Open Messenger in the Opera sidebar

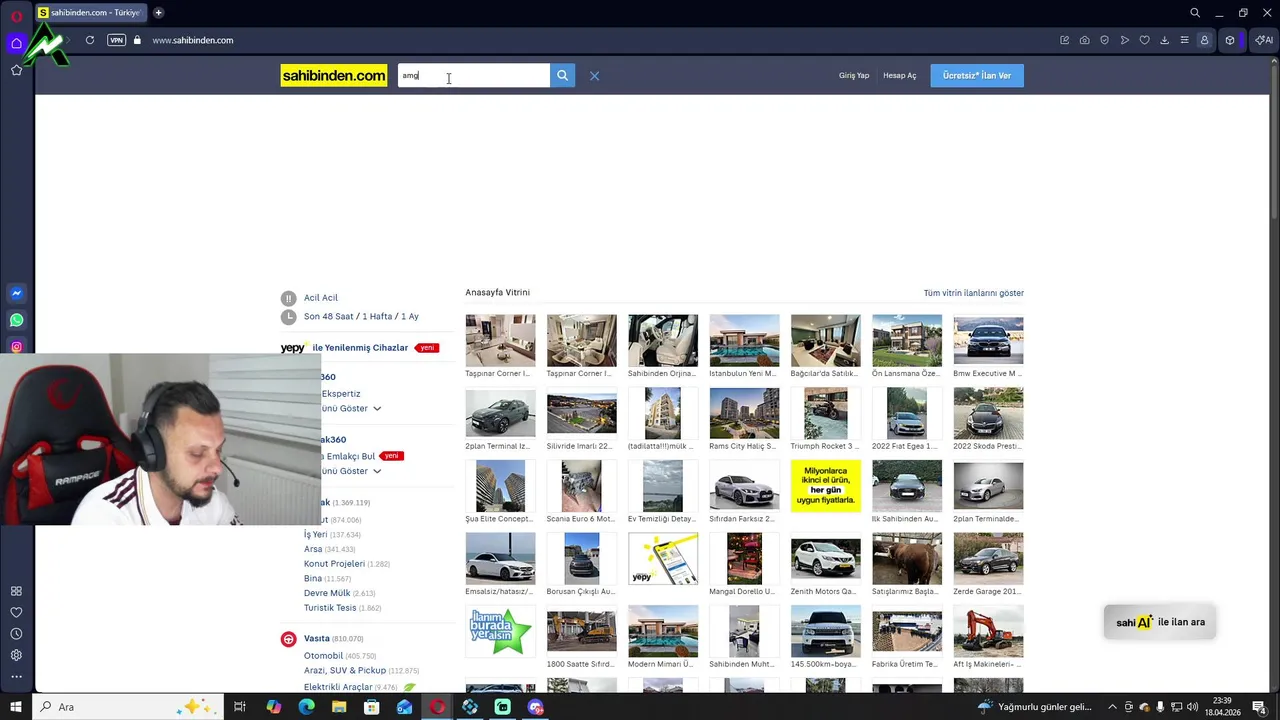click(x=16, y=294)
